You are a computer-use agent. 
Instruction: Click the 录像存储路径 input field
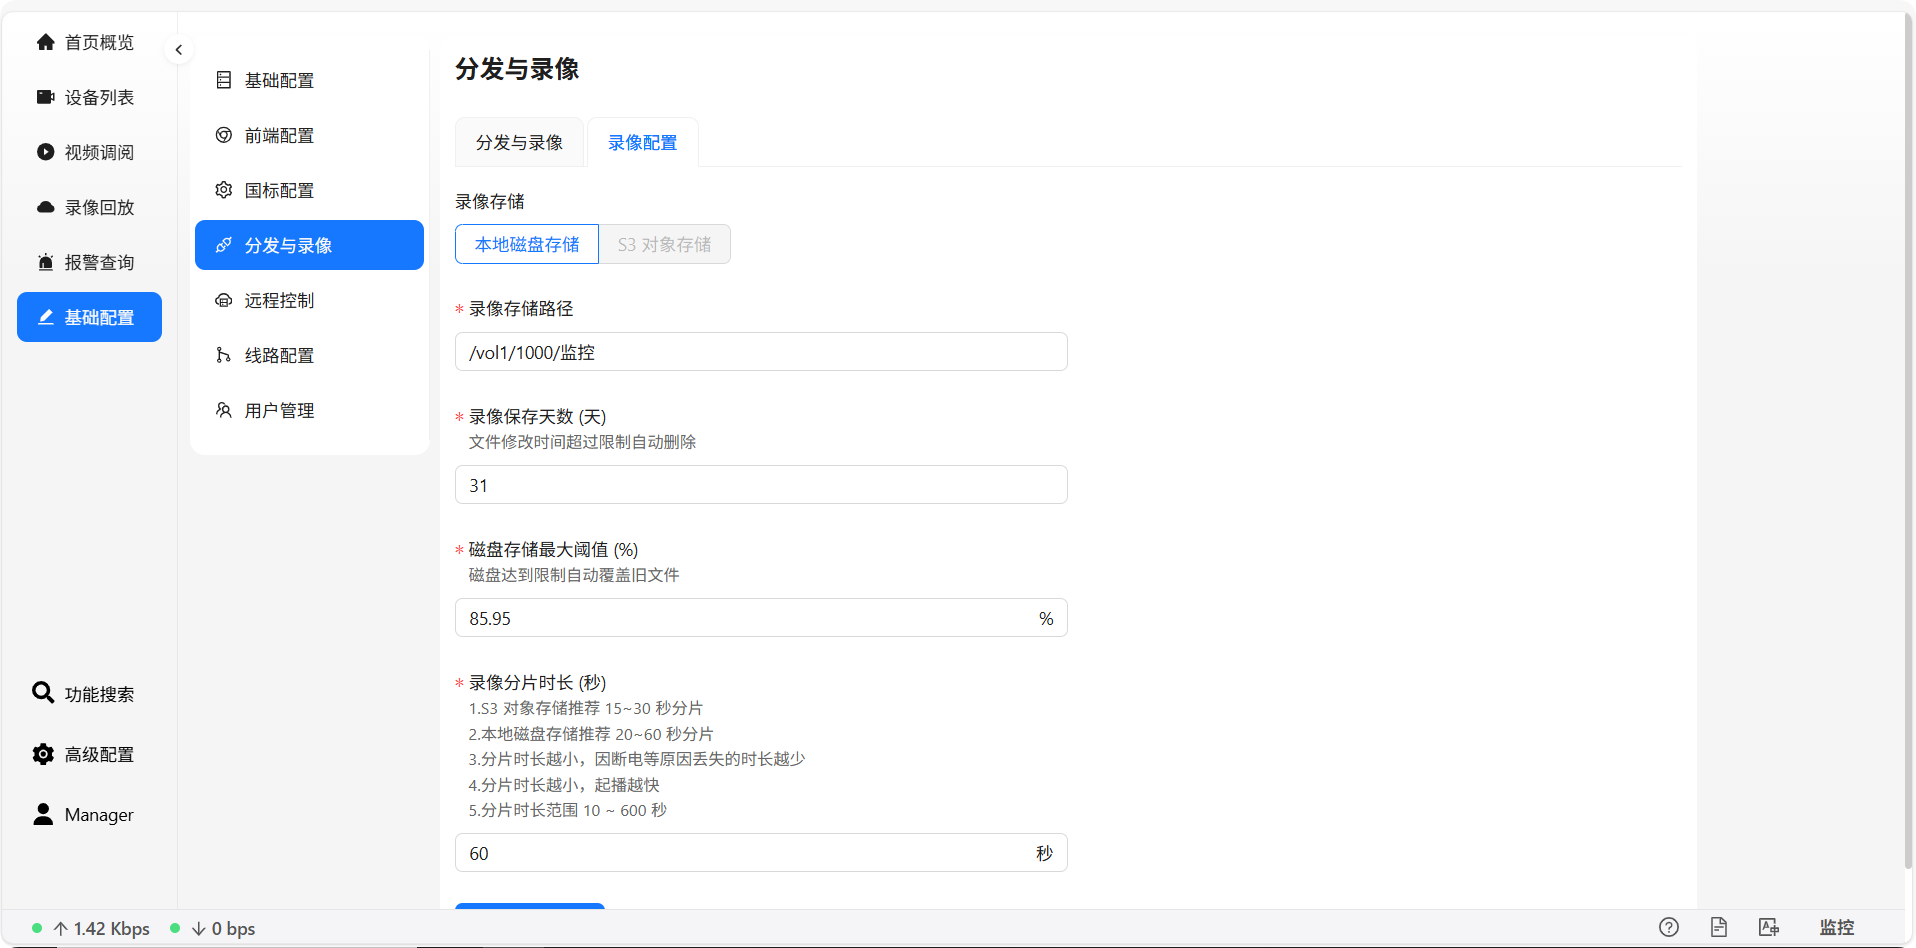pyautogui.click(x=760, y=351)
